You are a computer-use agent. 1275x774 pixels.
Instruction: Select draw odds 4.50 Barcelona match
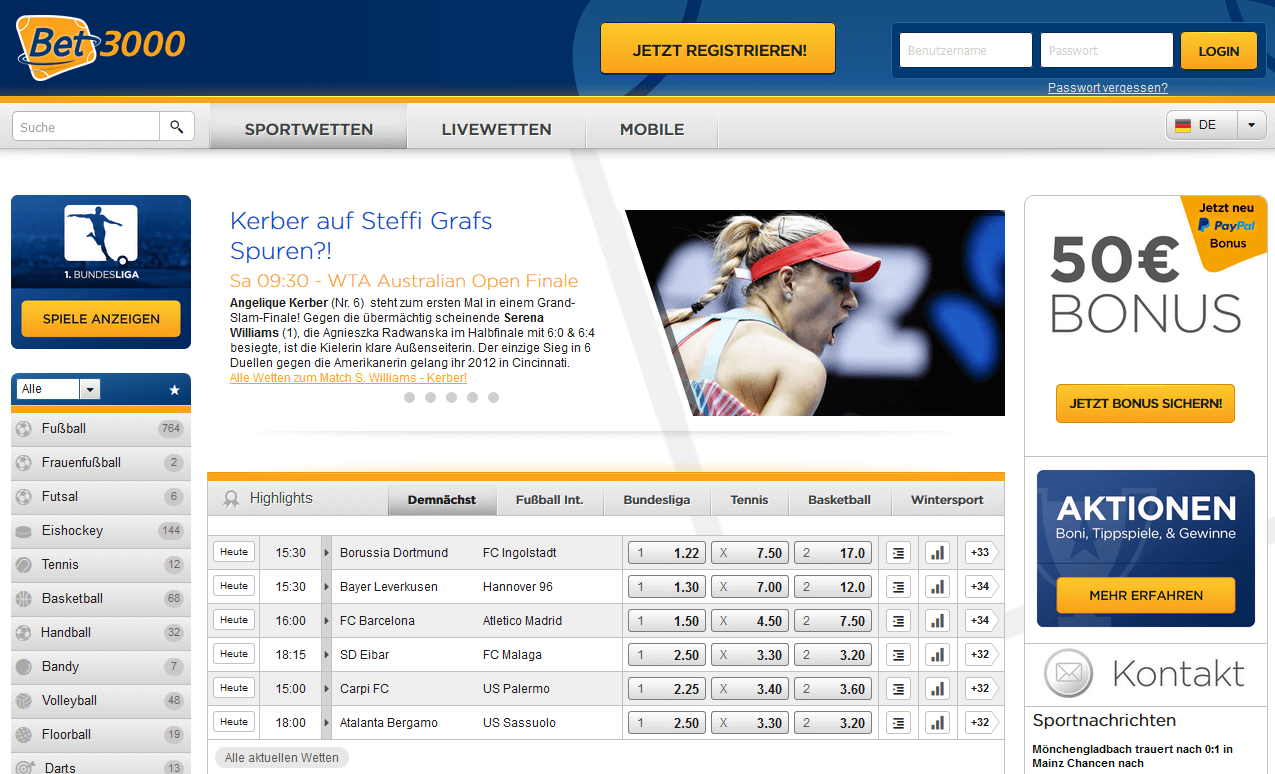750,620
